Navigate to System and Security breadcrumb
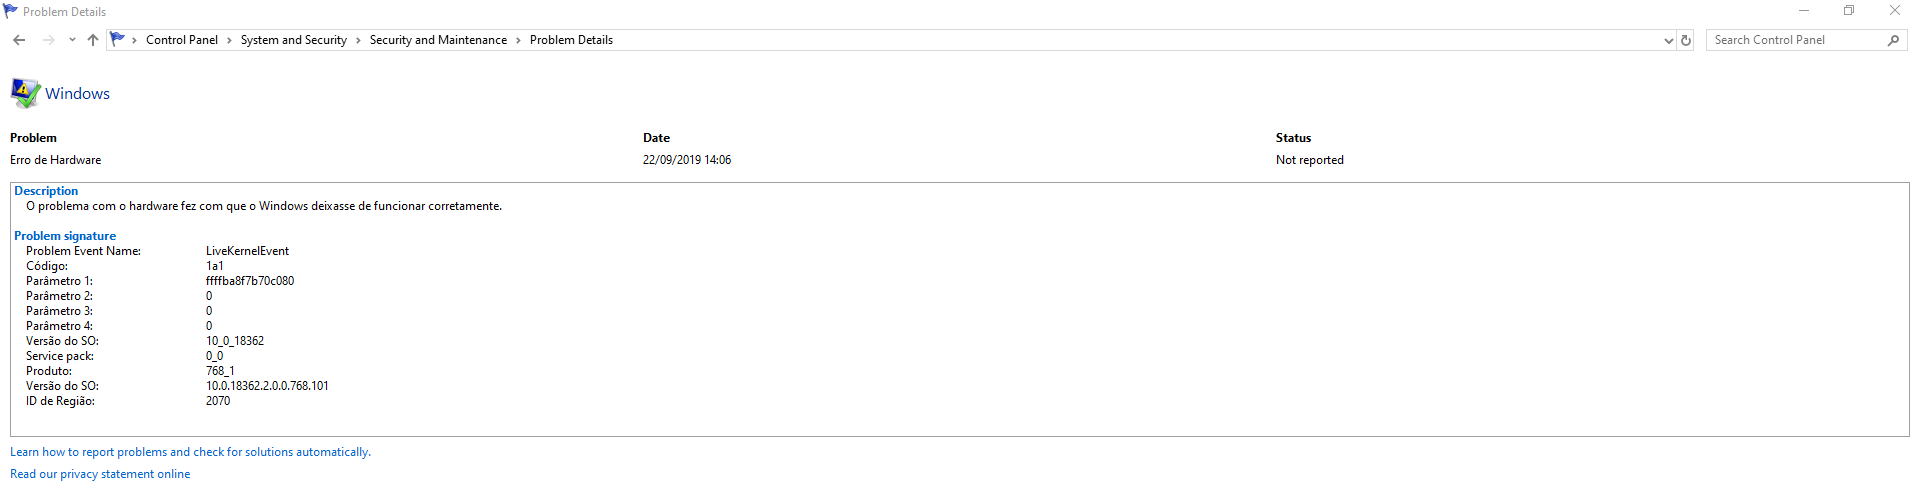1920x488 pixels. click(294, 40)
